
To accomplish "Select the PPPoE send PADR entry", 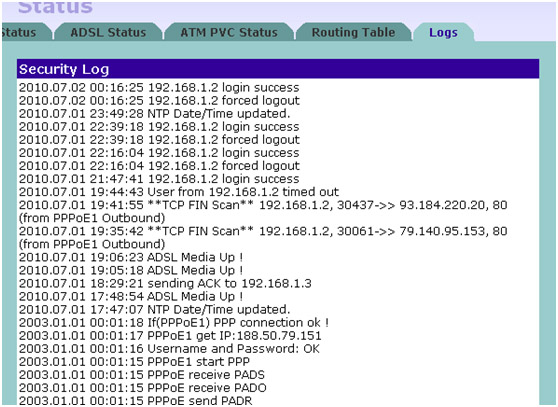I will click(135, 401).
